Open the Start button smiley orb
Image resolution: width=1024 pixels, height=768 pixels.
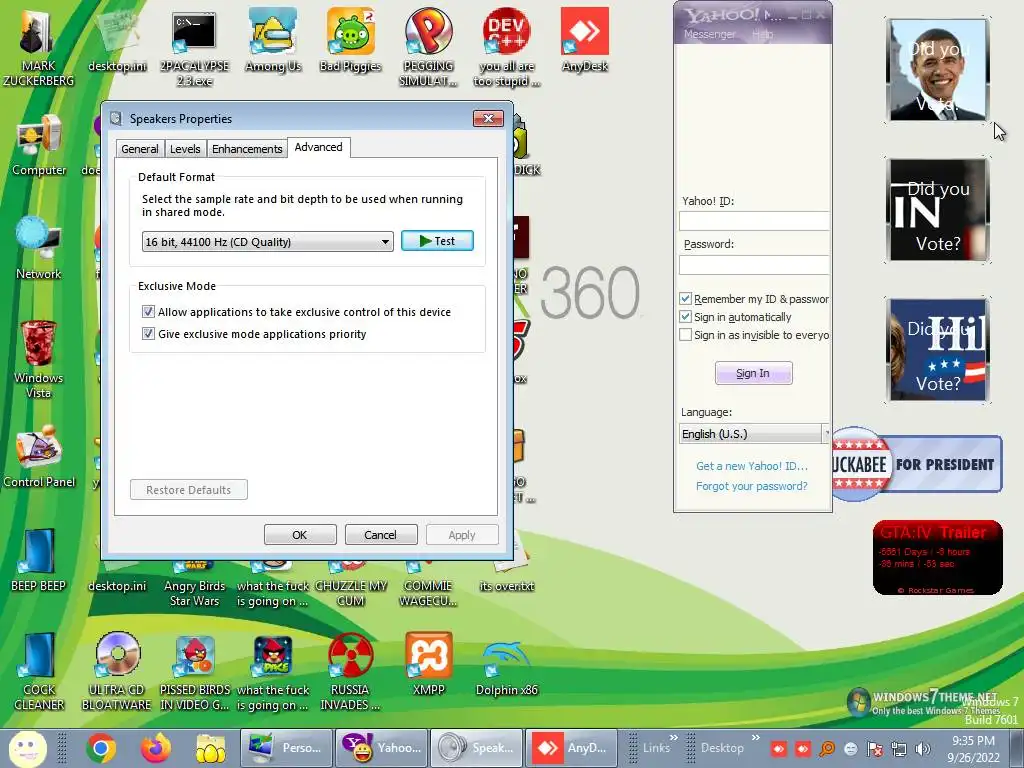click(27, 748)
